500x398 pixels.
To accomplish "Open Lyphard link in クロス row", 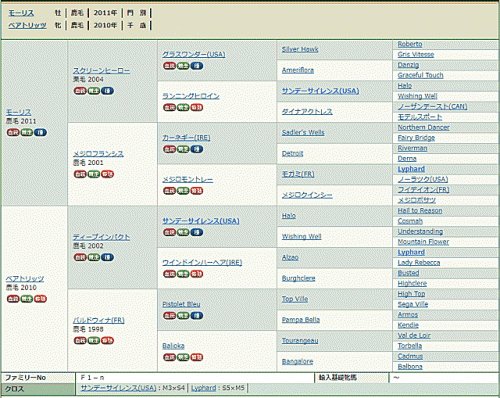I will coord(203,388).
